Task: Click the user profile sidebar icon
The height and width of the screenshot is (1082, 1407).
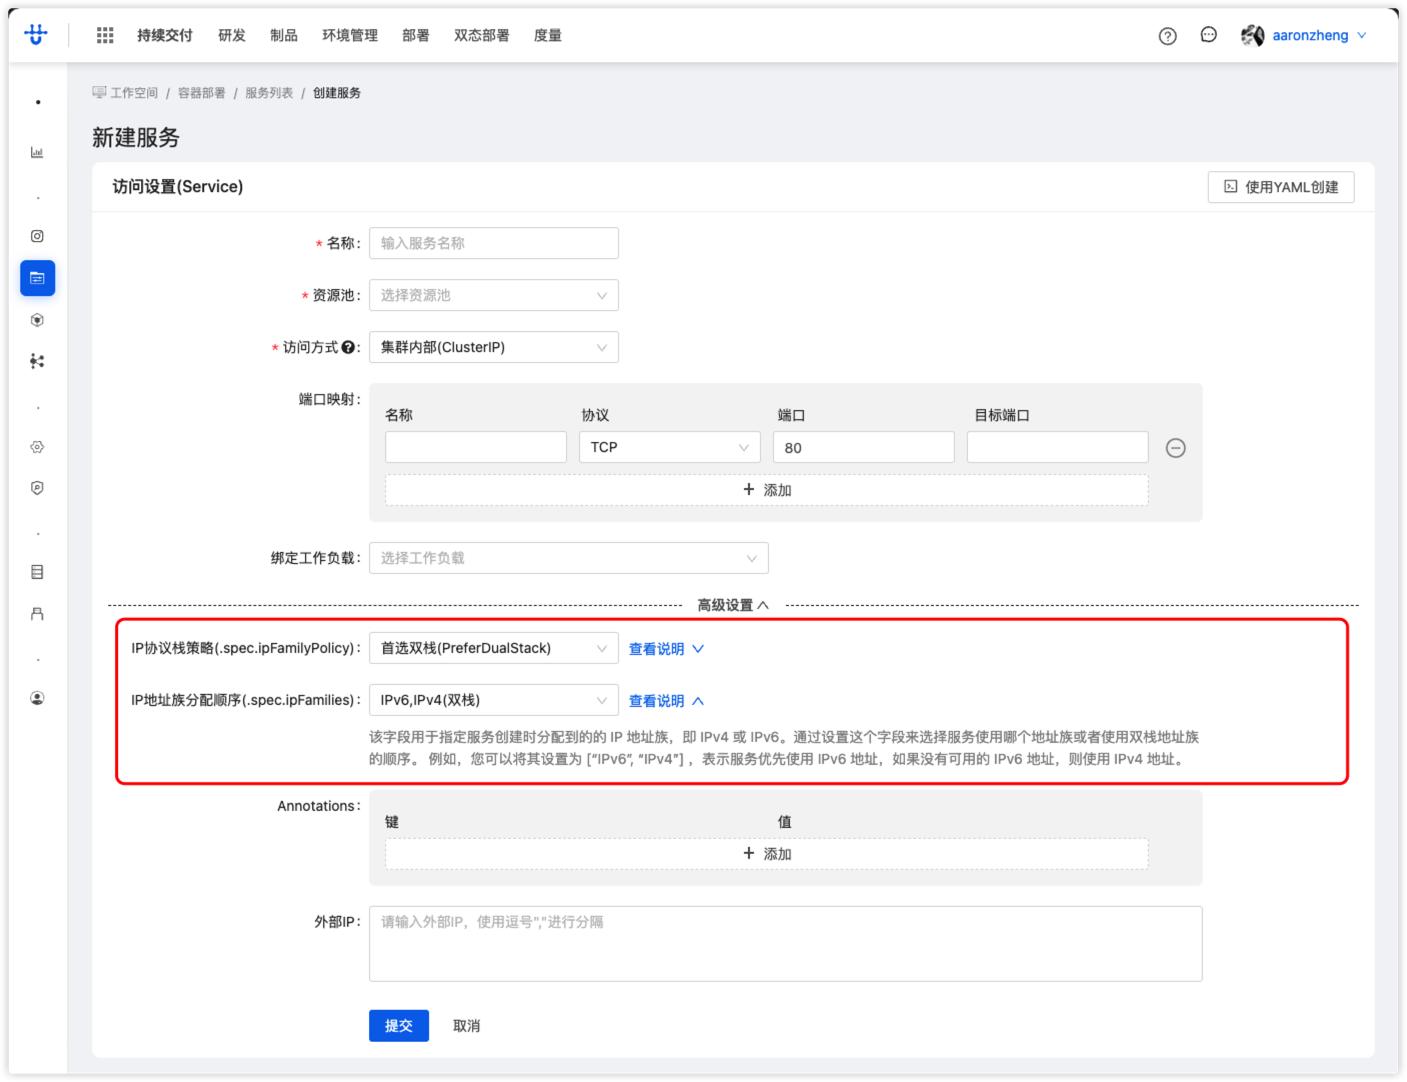Action: coord(37,698)
